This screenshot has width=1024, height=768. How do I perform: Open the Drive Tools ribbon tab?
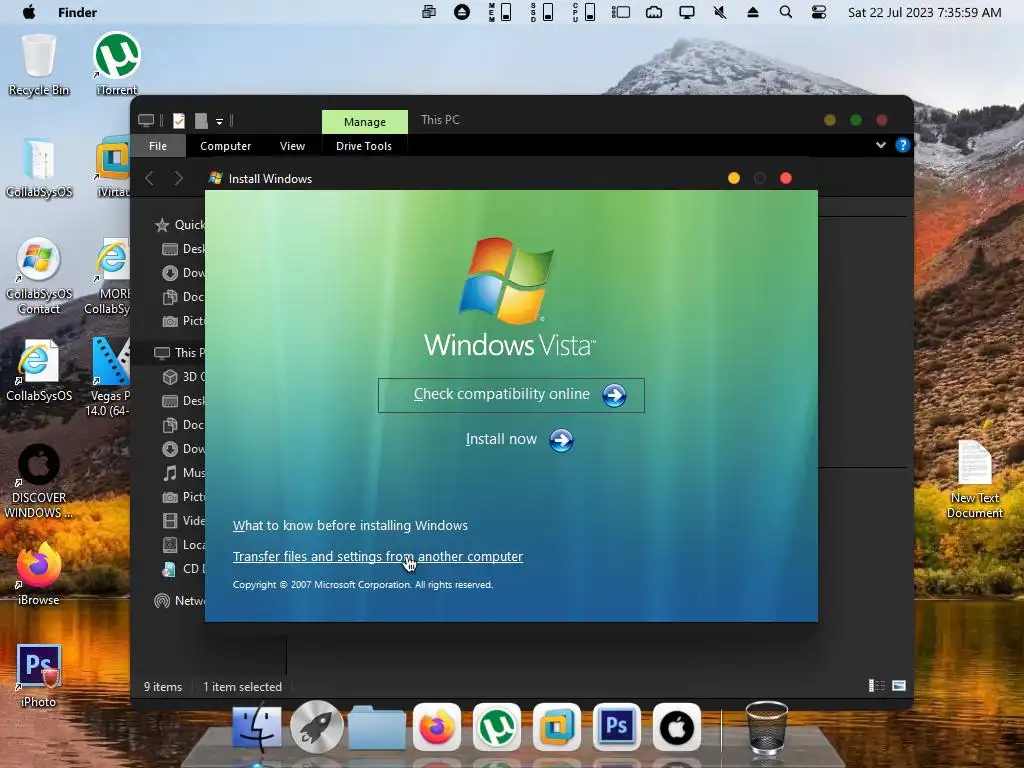point(364,146)
